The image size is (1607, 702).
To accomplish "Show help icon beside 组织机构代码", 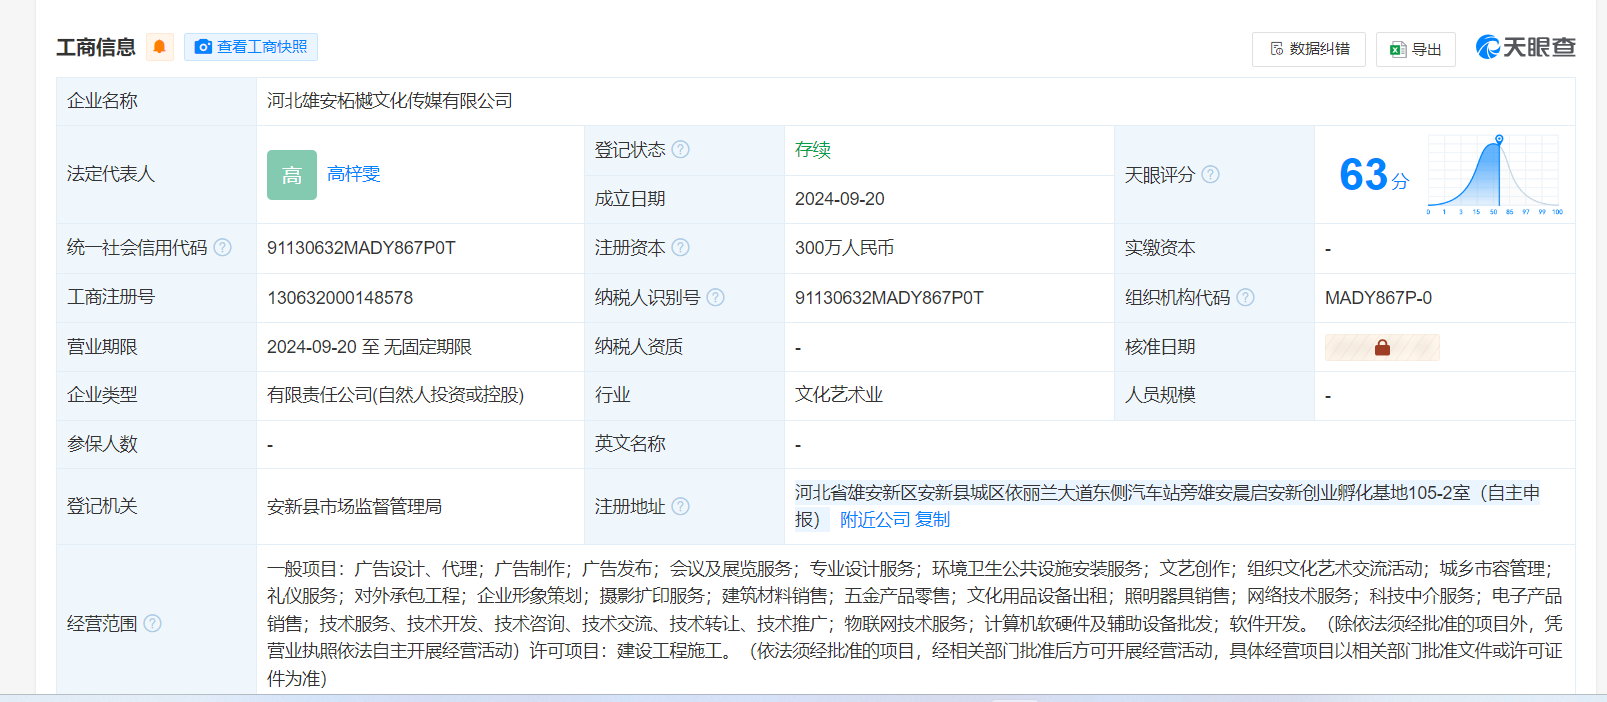I will pos(1245,297).
